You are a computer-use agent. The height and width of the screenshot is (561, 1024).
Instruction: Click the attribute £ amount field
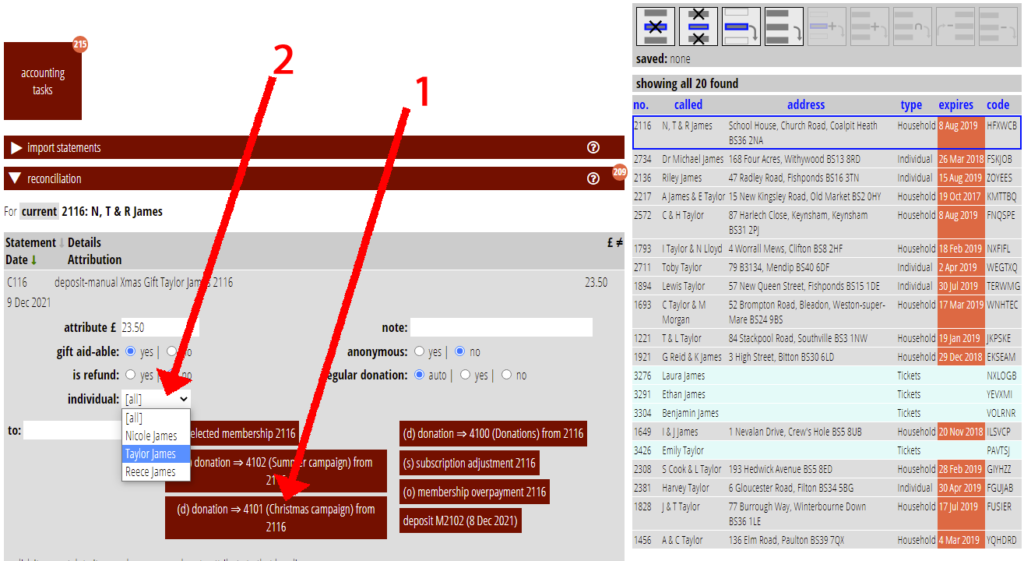coord(159,327)
